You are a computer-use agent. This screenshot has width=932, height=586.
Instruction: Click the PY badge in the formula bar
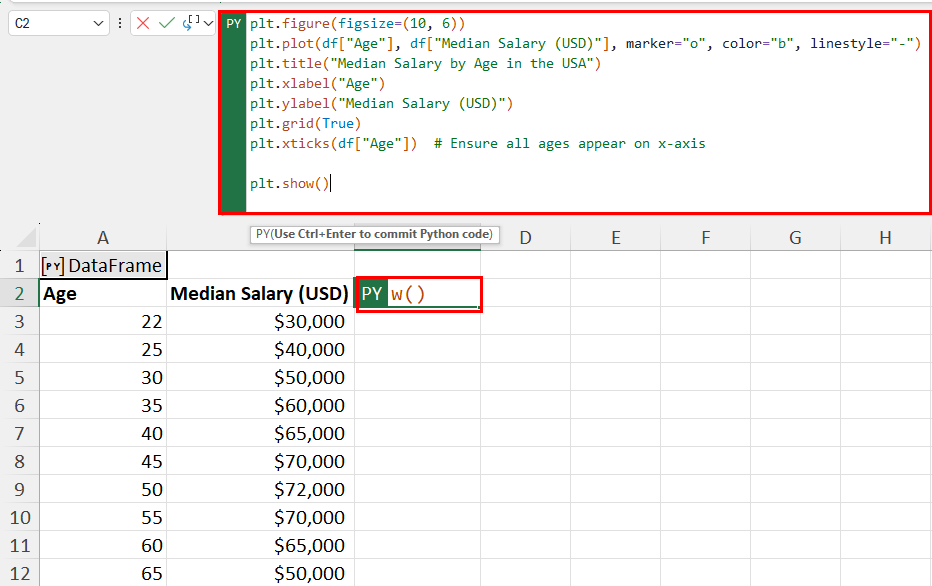click(234, 24)
